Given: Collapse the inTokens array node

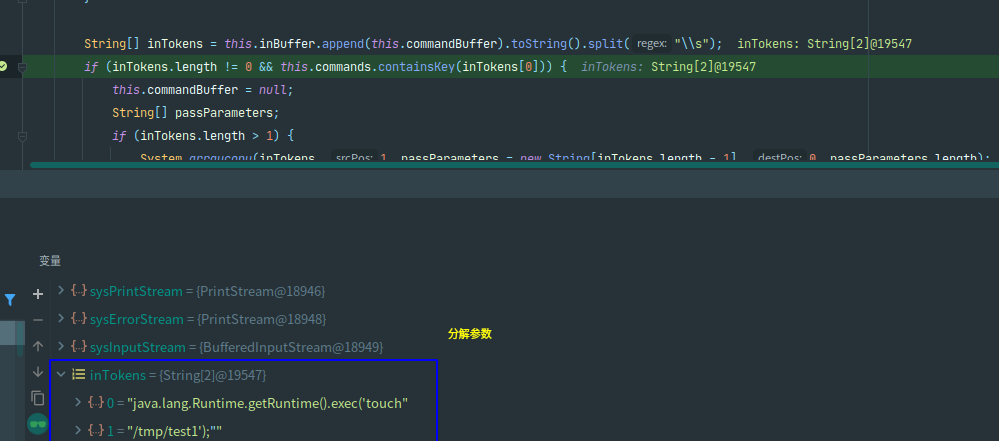Looking at the screenshot, I should (62, 375).
